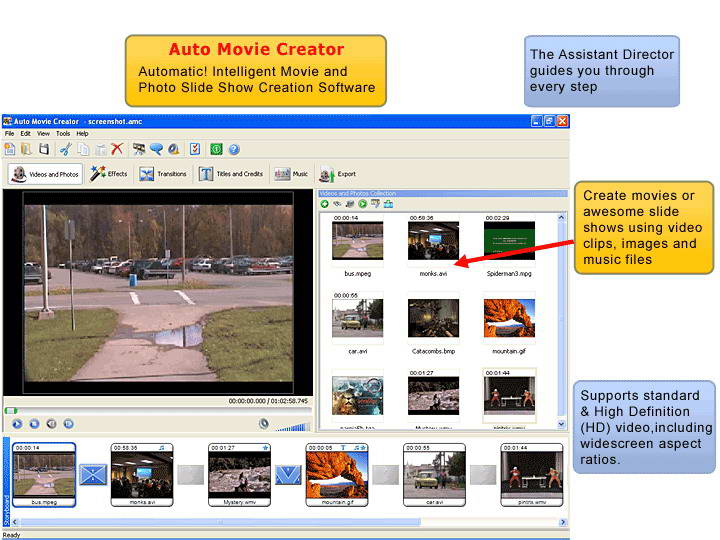
Task: Select monks.avi thumbnail in collection
Action: point(433,241)
